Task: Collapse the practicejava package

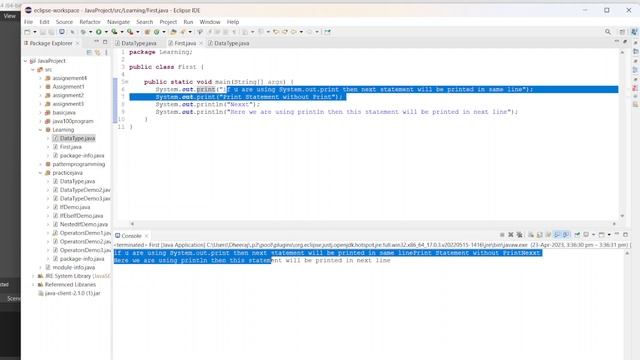Action: 40,173
